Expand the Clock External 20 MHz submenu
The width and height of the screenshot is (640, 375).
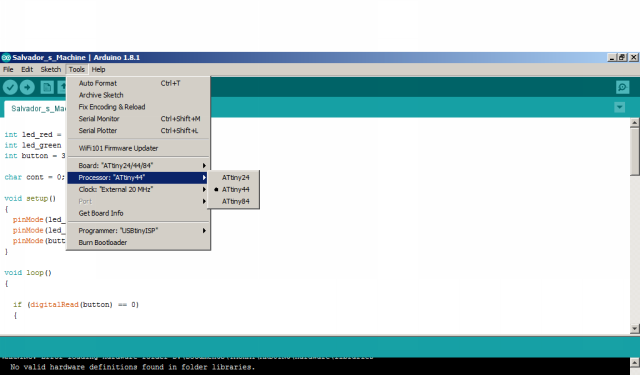coord(138,189)
